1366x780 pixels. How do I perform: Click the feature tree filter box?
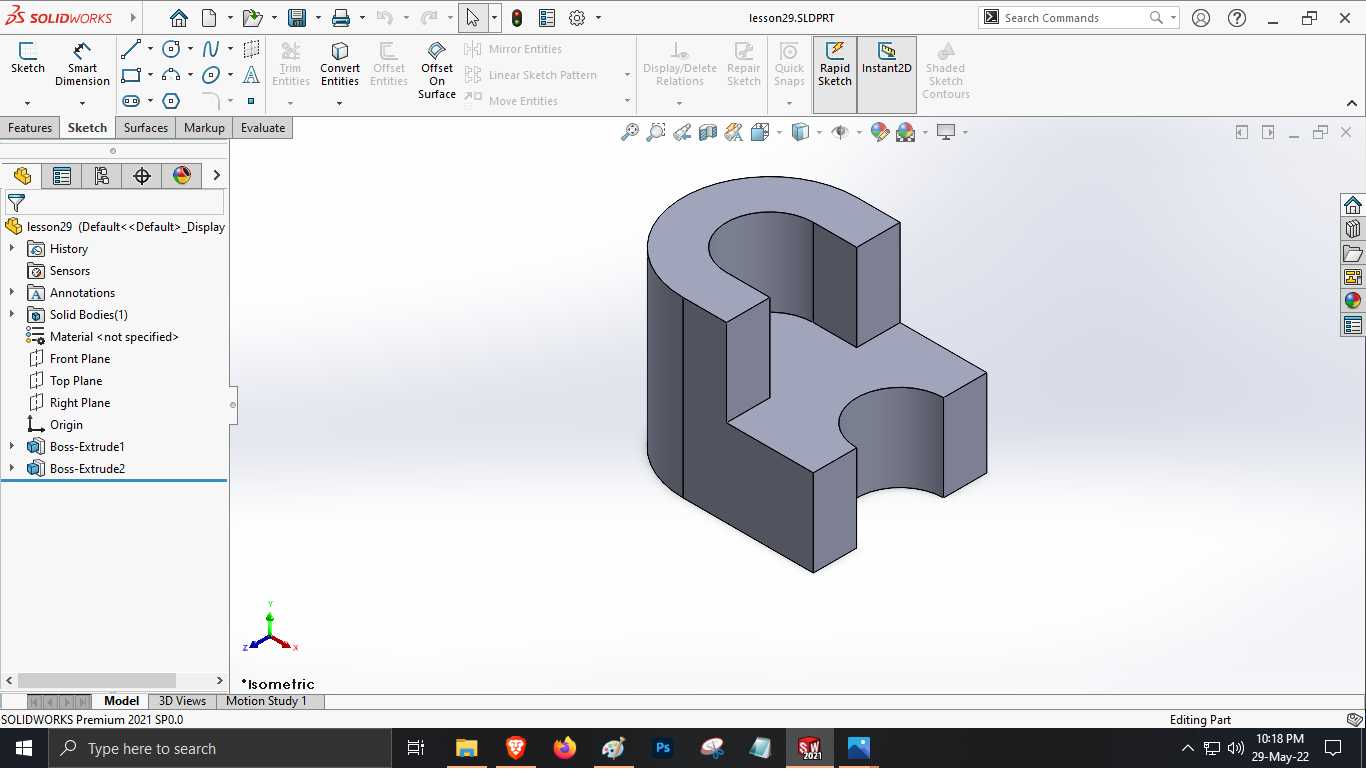115,203
